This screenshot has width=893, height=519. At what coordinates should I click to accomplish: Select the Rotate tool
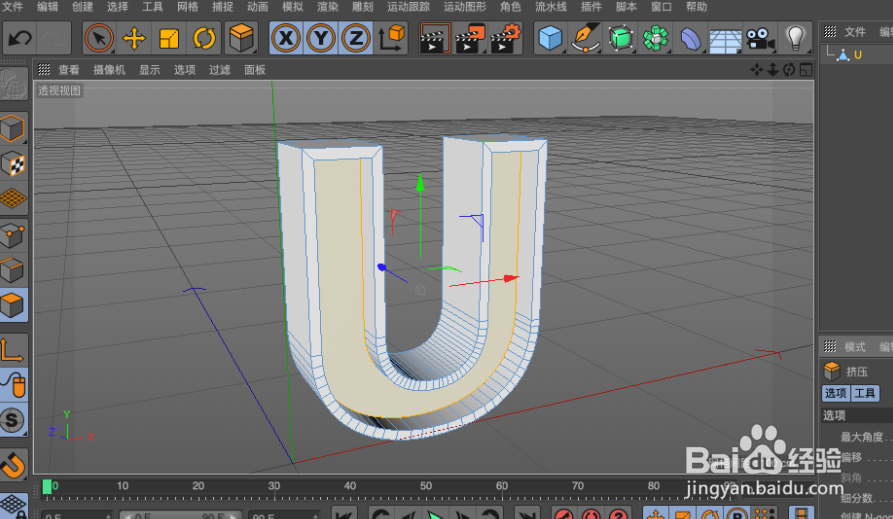(x=204, y=39)
